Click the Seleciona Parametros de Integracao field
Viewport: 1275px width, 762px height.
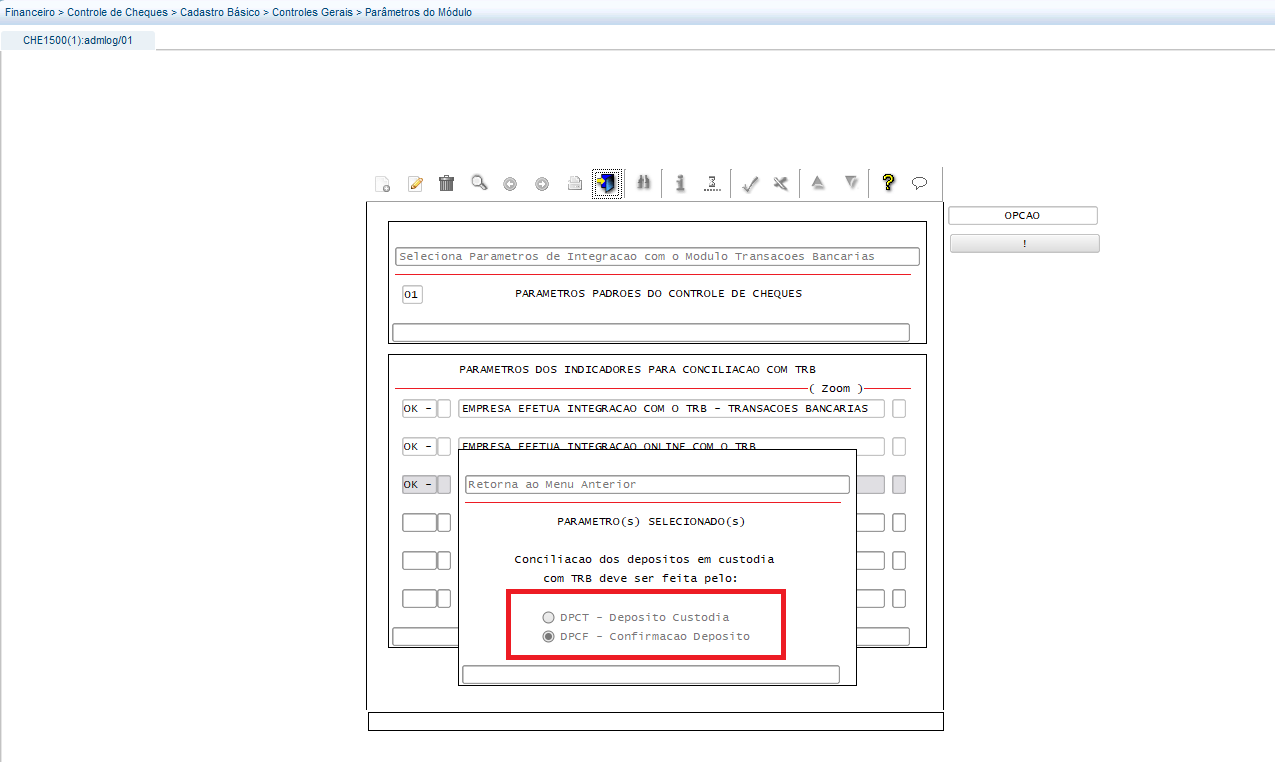(657, 256)
